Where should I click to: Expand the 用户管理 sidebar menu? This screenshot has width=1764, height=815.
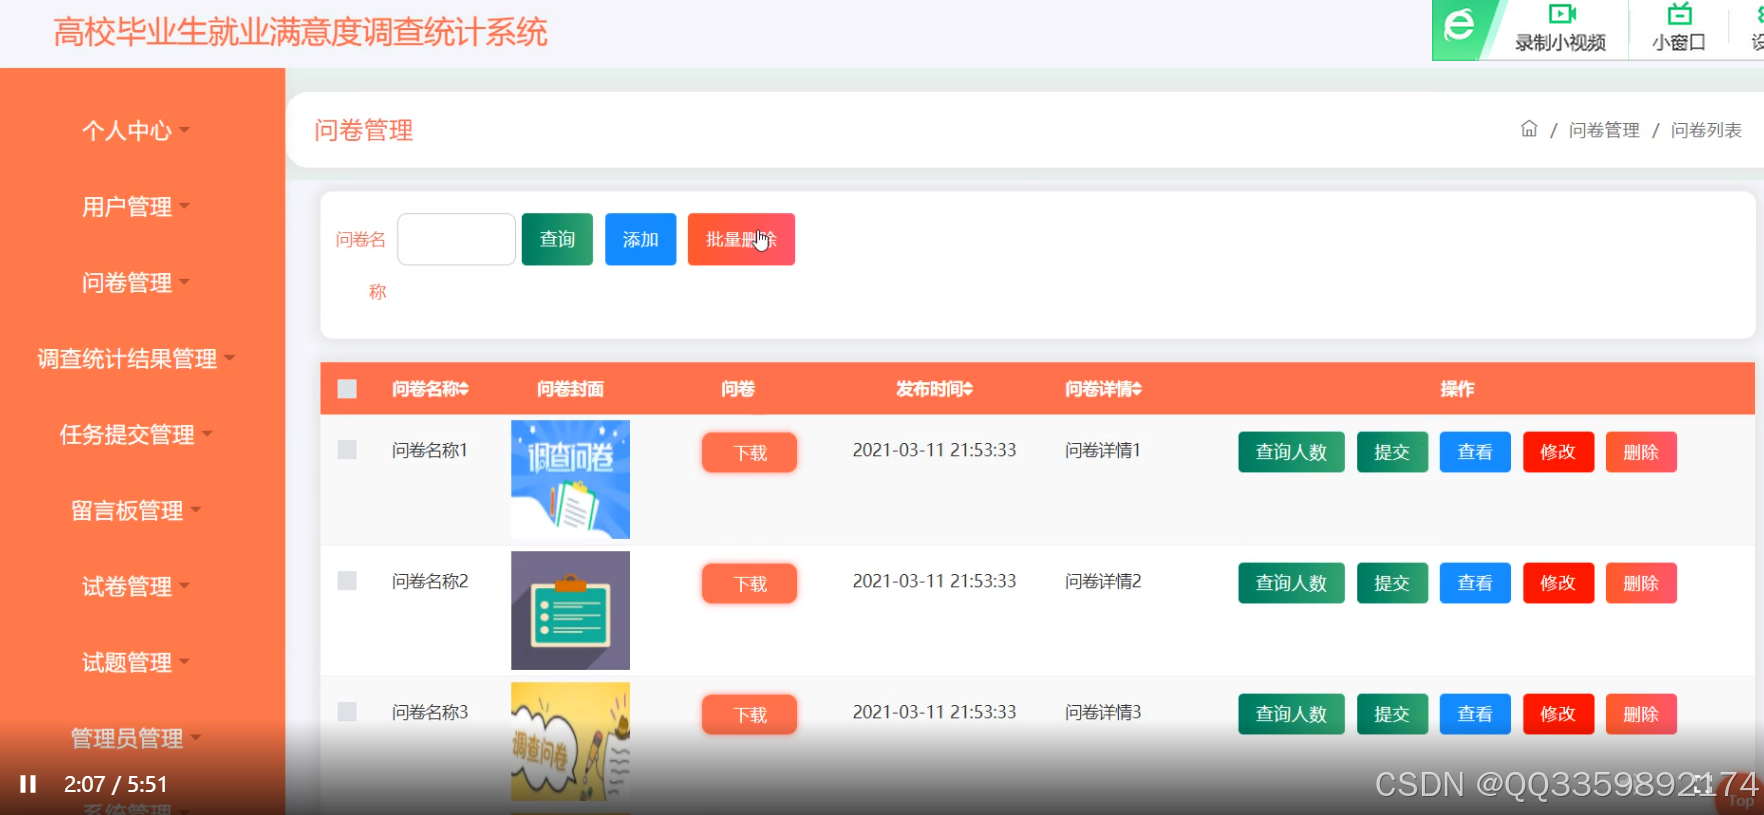point(136,207)
